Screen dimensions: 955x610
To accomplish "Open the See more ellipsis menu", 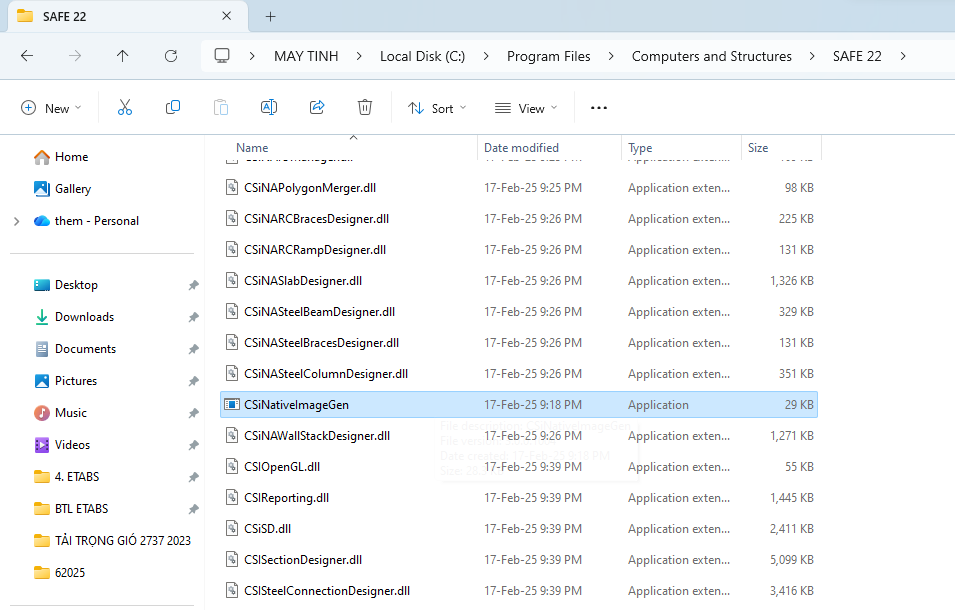I will [x=599, y=108].
